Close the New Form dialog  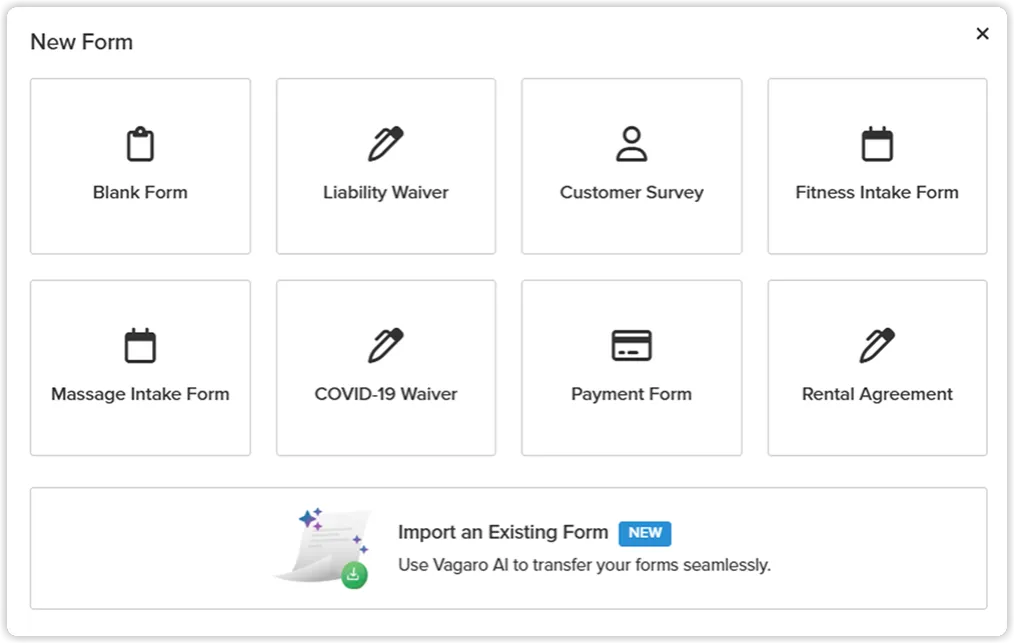pos(982,34)
